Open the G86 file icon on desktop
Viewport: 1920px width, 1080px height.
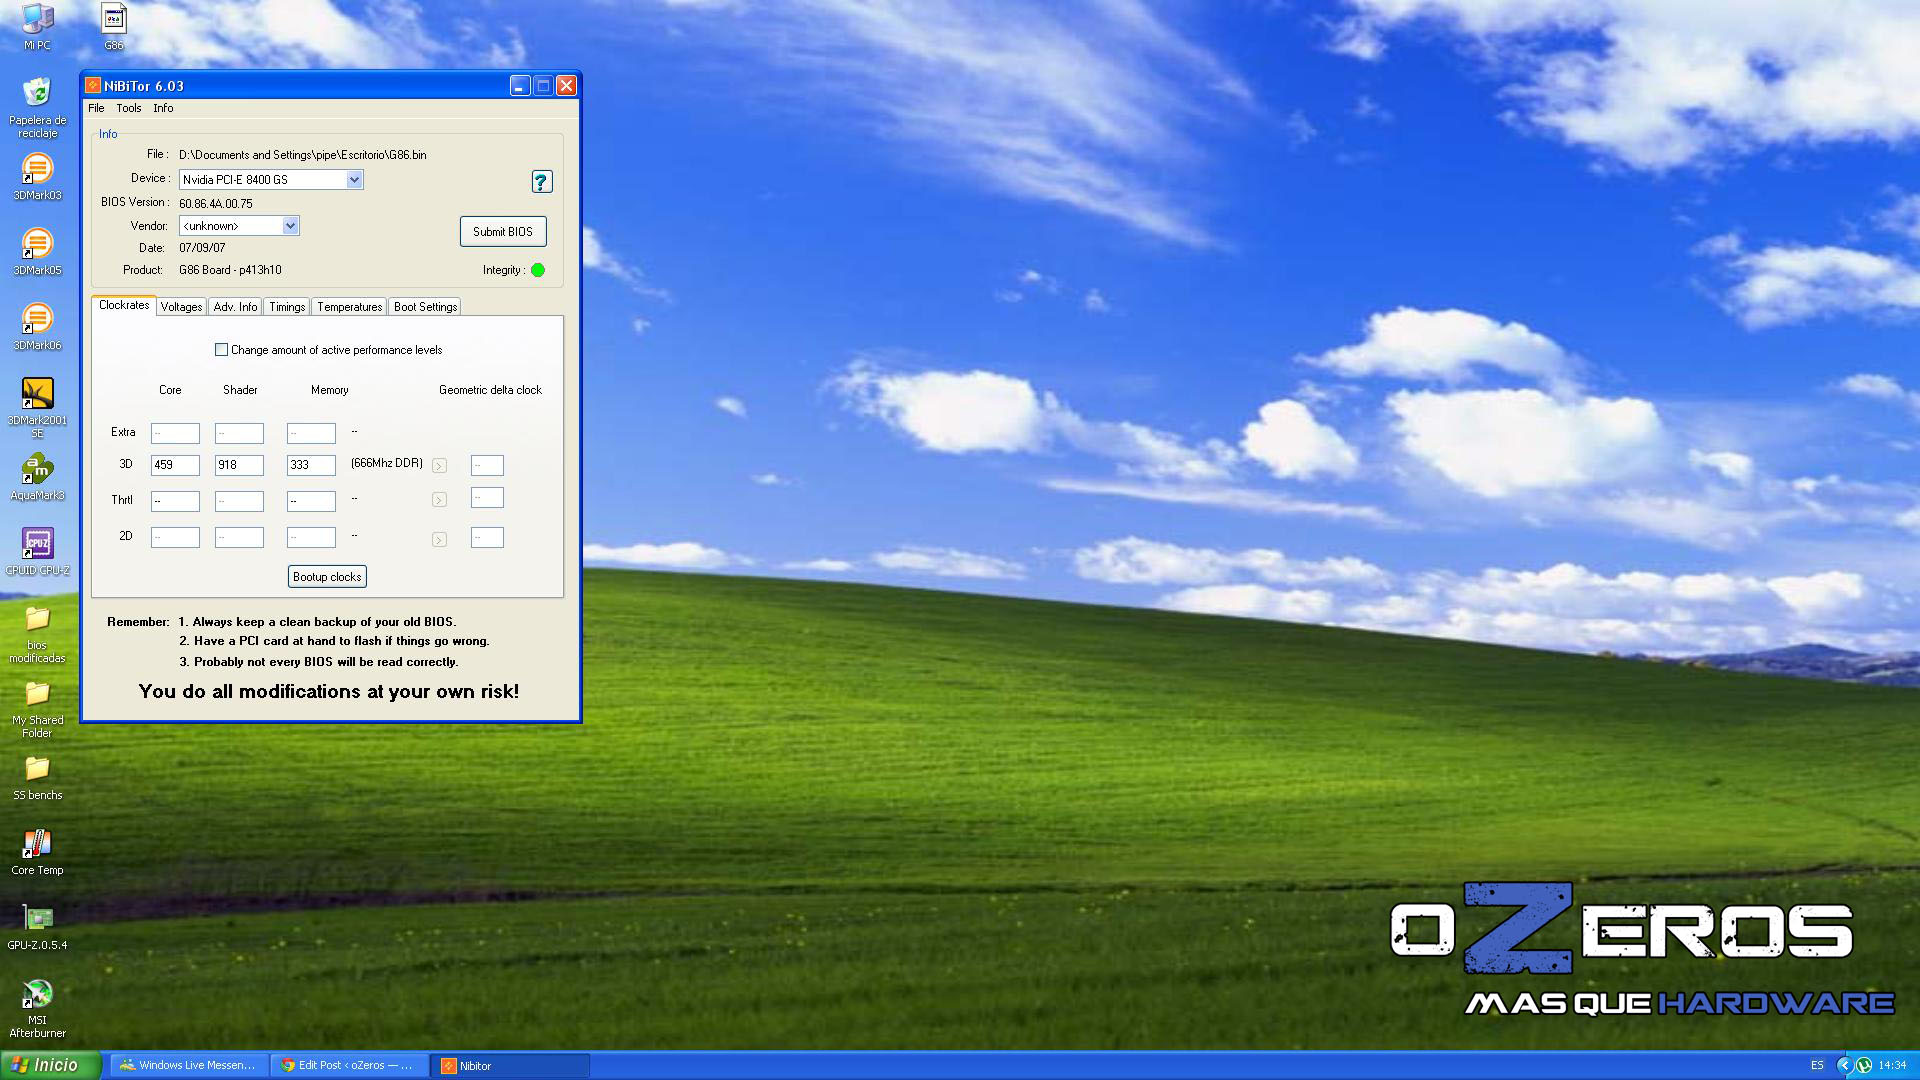pos(114,25)
